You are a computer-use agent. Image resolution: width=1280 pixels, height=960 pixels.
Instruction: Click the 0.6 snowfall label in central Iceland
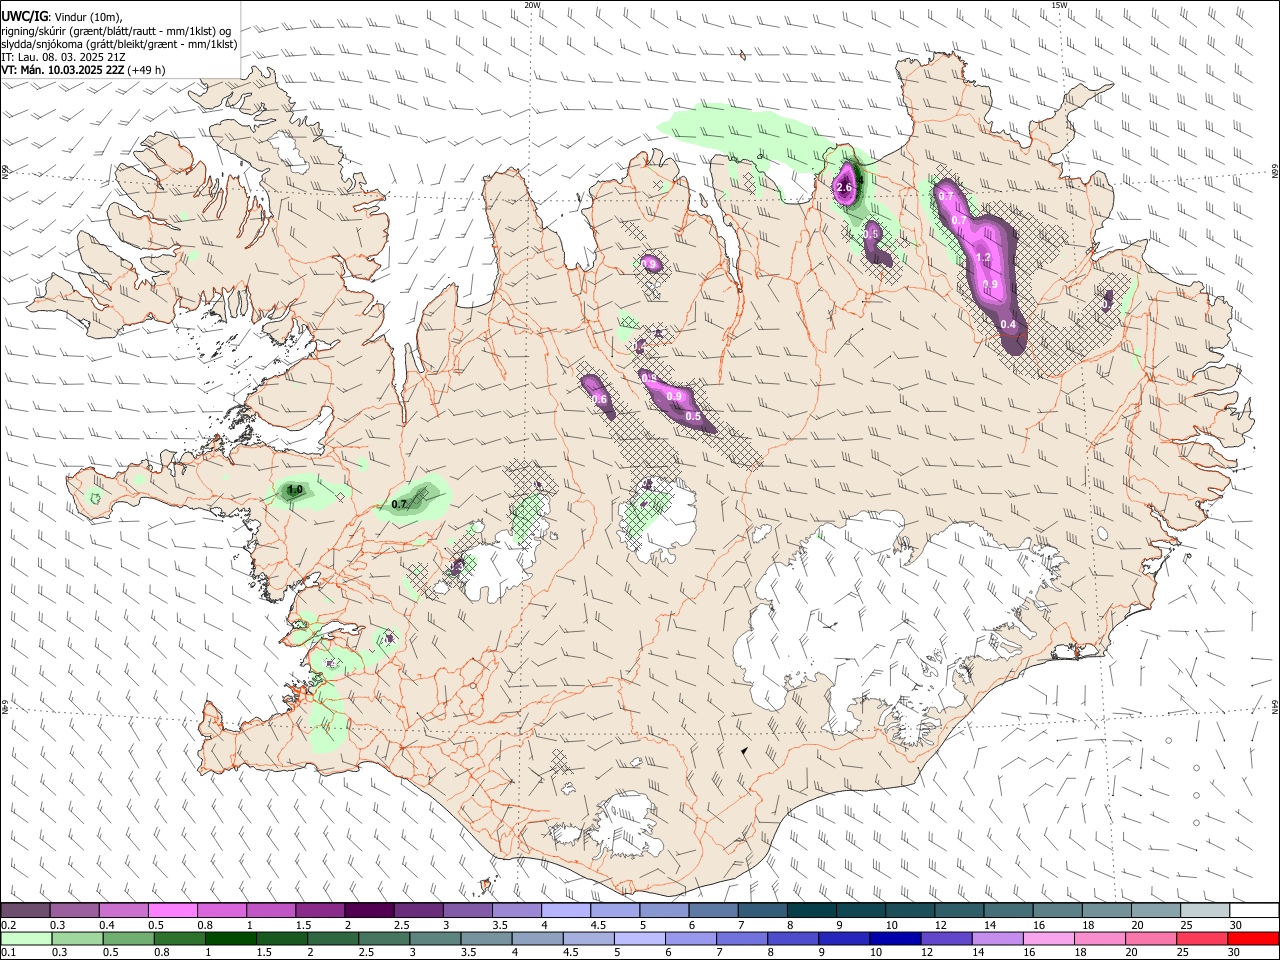point(600,400)
